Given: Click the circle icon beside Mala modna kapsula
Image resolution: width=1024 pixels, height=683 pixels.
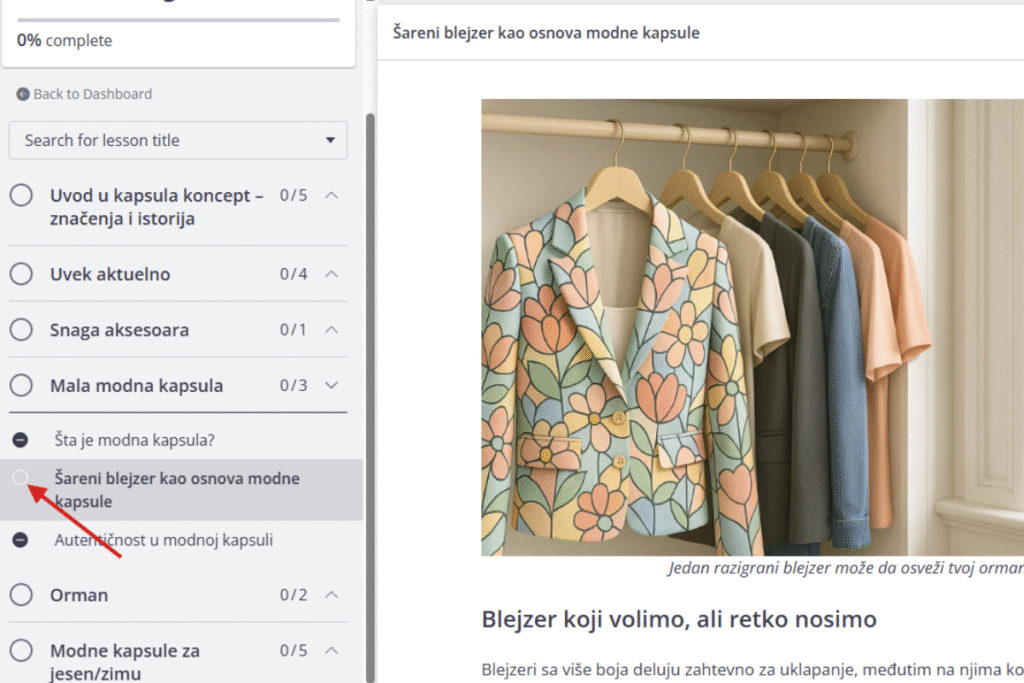Looking at the screenshot, I should 21,386.
